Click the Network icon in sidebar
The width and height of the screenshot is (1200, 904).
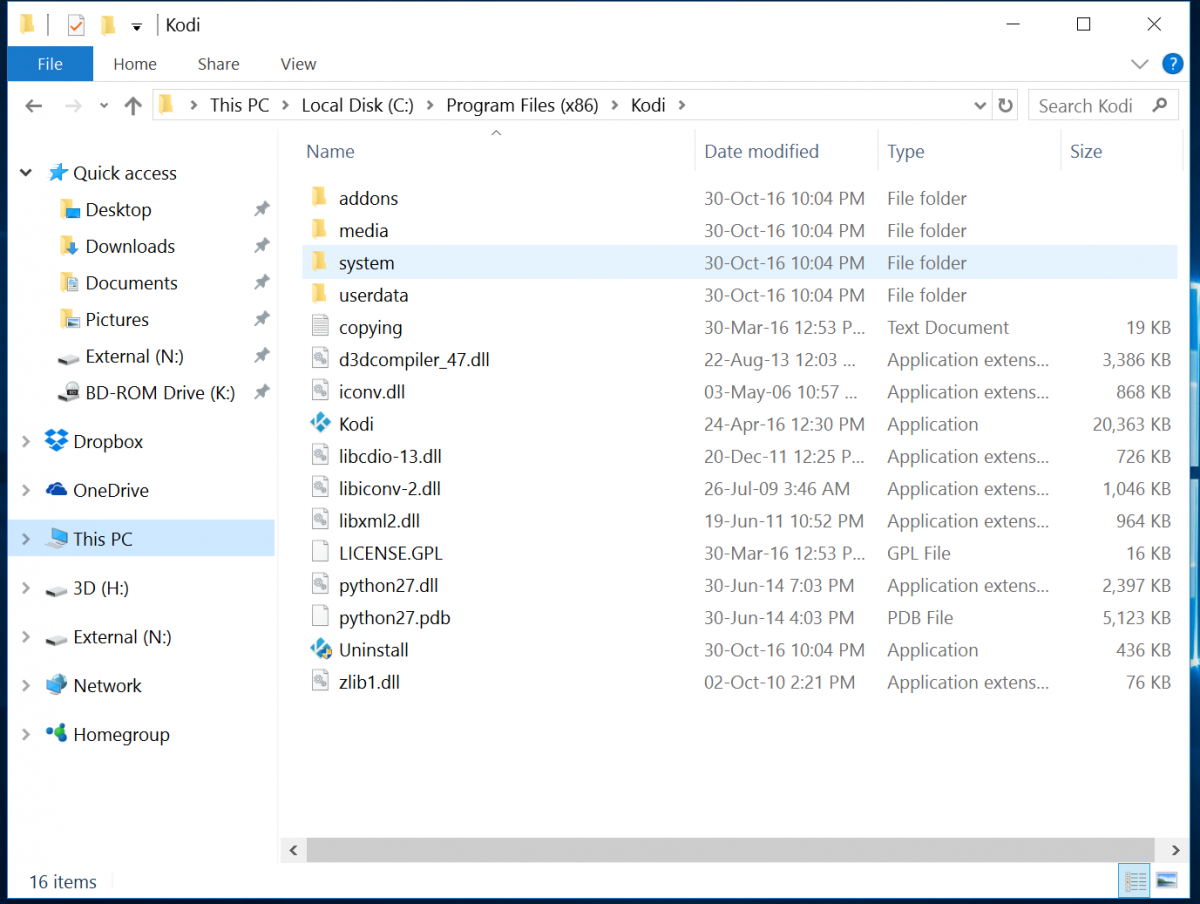pyautogui.click(x=57, y=686)
